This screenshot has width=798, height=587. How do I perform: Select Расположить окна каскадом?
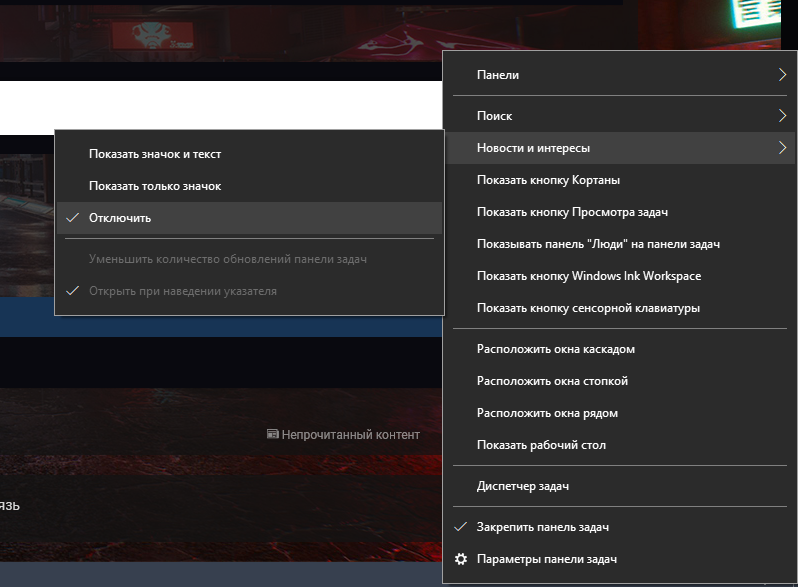tap(555, 349)
